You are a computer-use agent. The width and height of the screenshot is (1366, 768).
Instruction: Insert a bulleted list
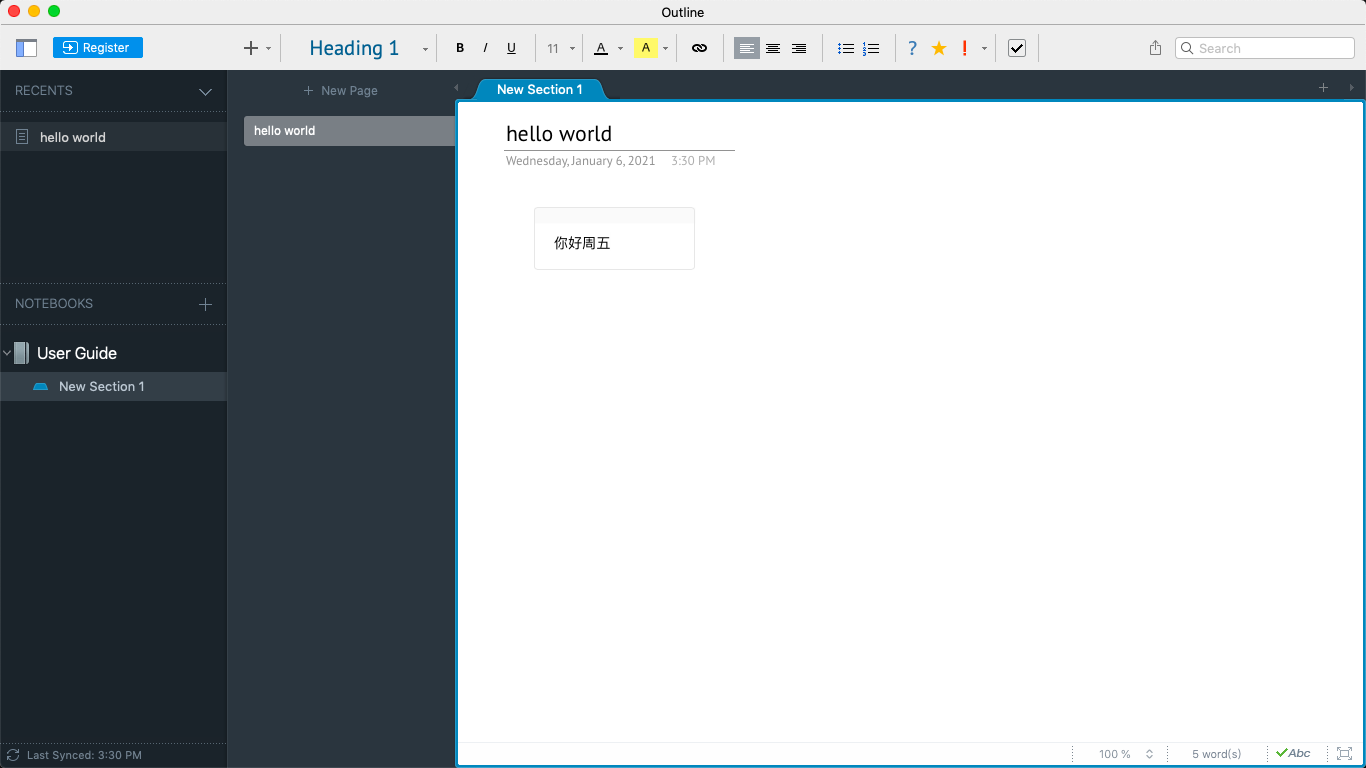(x=846, y=48)
